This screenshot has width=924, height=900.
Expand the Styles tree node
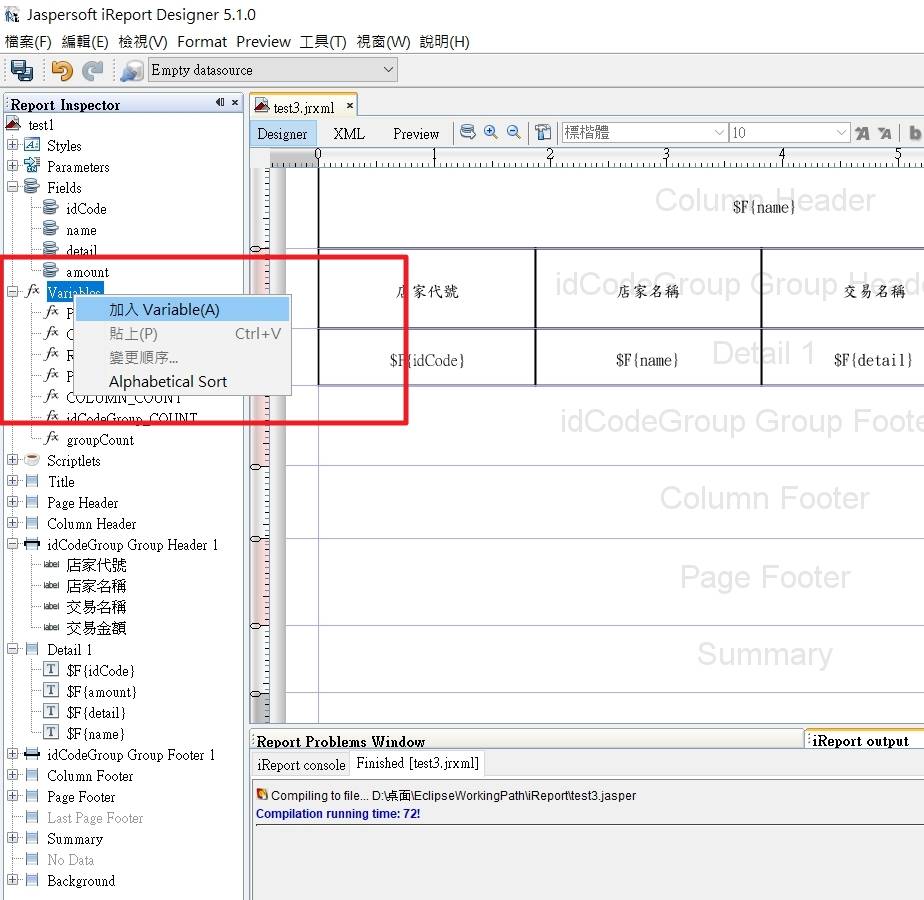(x=12, y=144)
